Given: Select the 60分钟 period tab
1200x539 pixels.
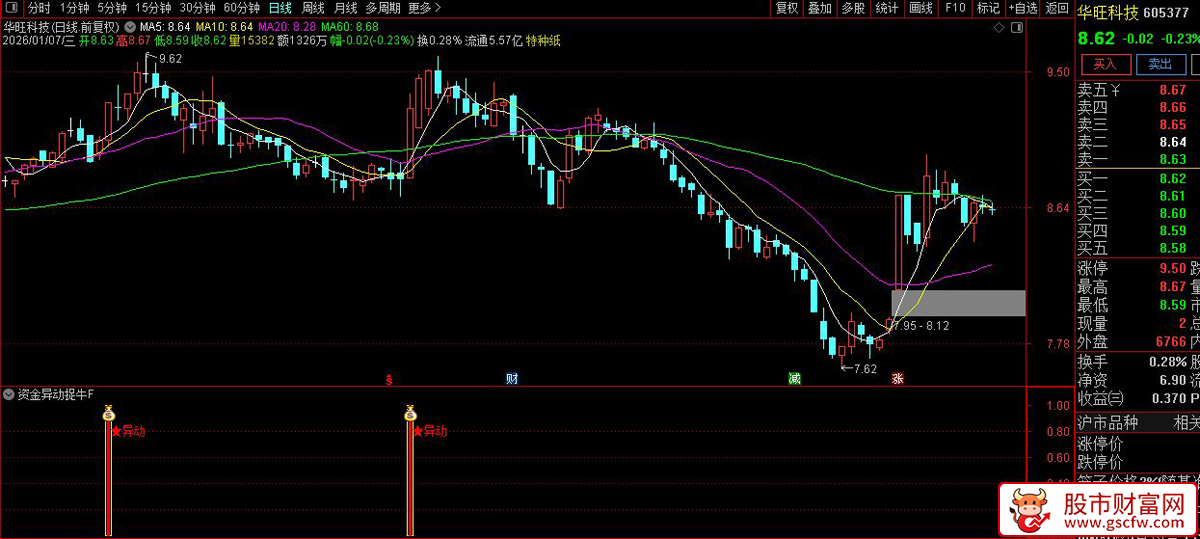Looking at the screenshot, I should [241, 8].
